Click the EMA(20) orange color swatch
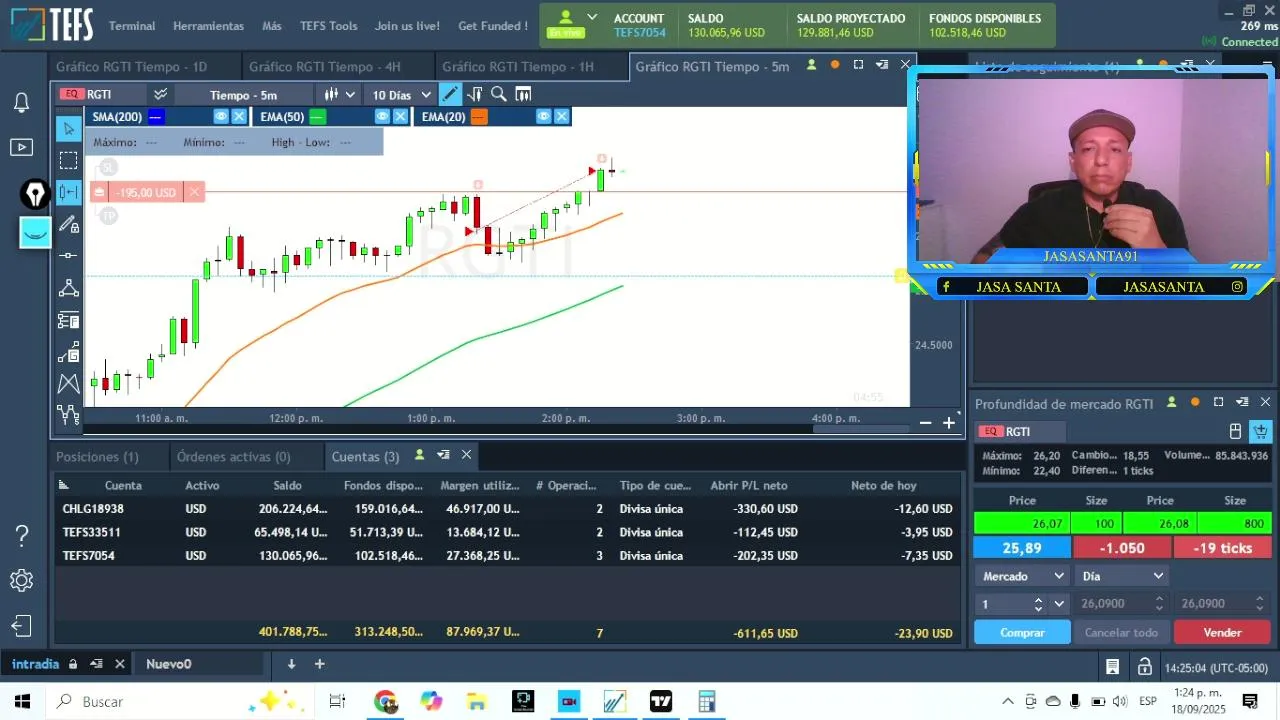The height and width of the screenshot is (720, 1280). 479,116
